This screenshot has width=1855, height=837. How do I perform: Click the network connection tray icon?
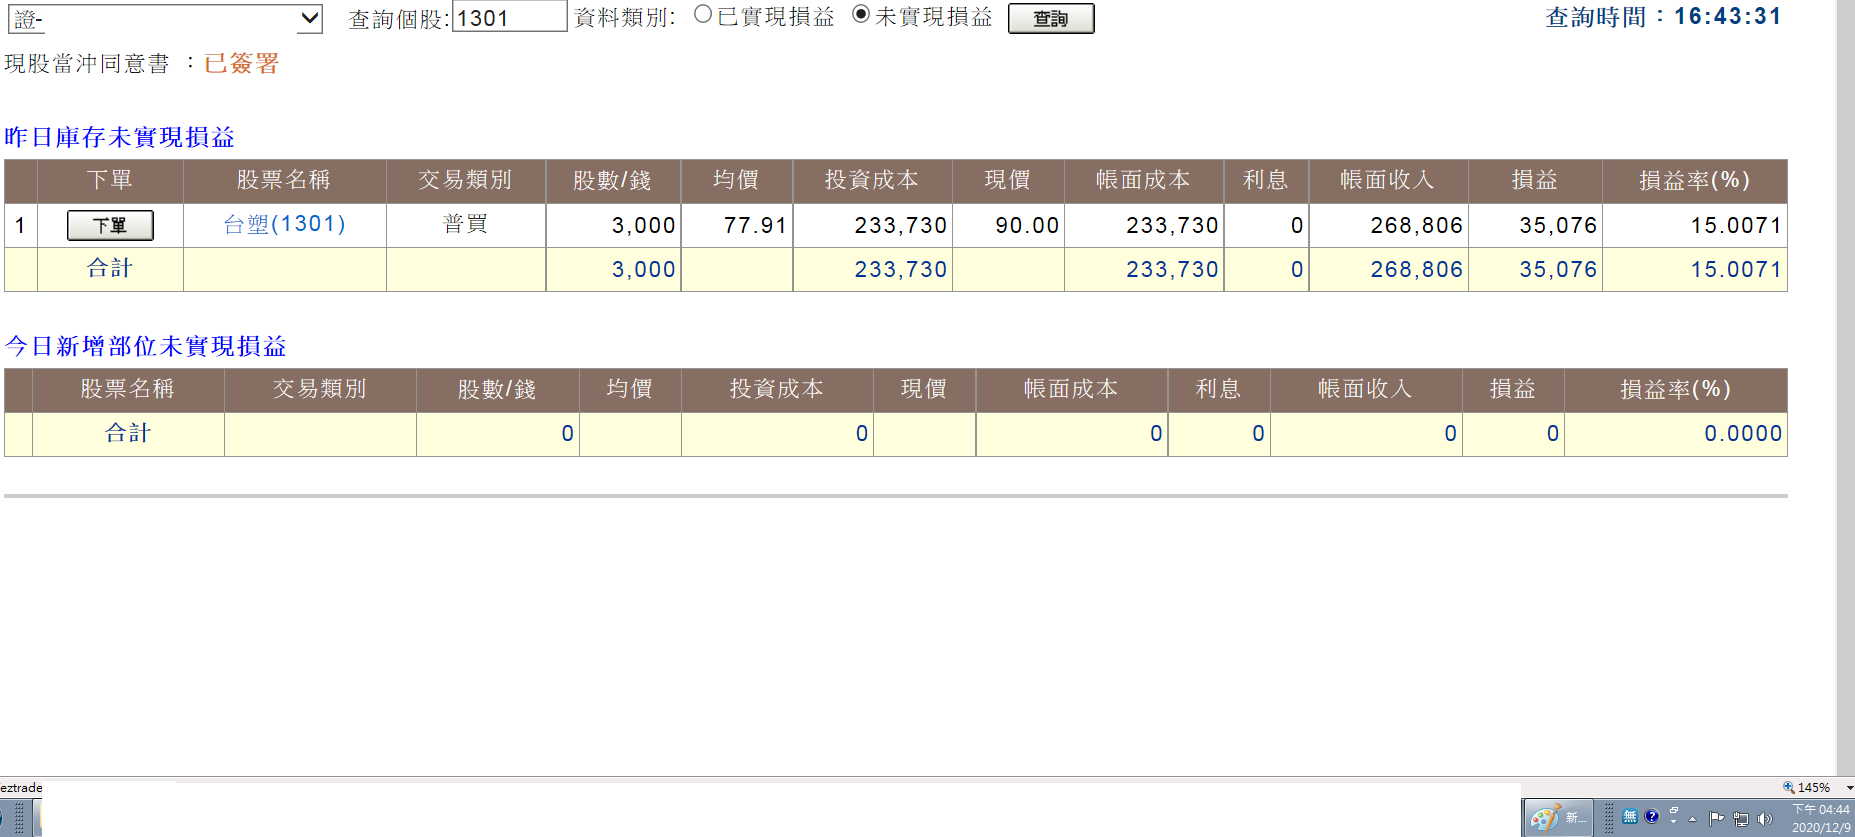(x=1741, y=819)
